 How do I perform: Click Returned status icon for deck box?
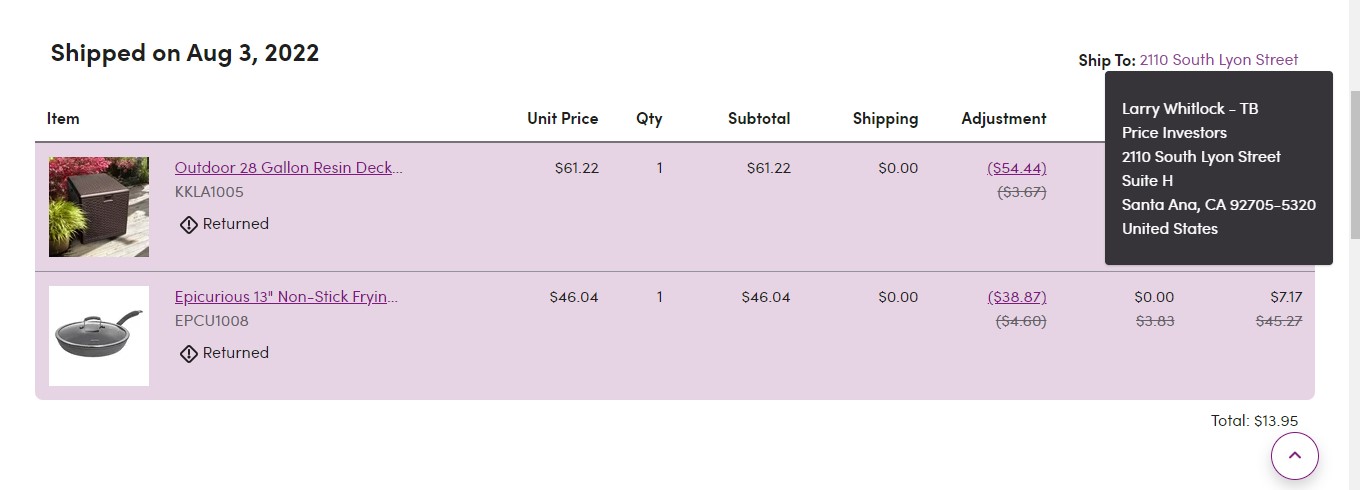click(188, 225)
